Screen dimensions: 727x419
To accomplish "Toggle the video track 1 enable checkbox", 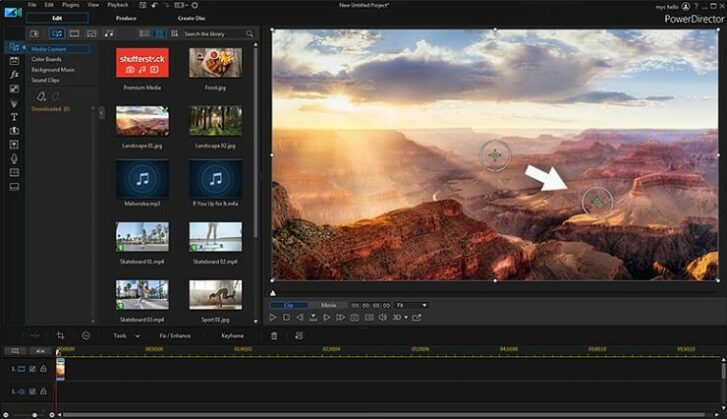I will tap(32, 369).
